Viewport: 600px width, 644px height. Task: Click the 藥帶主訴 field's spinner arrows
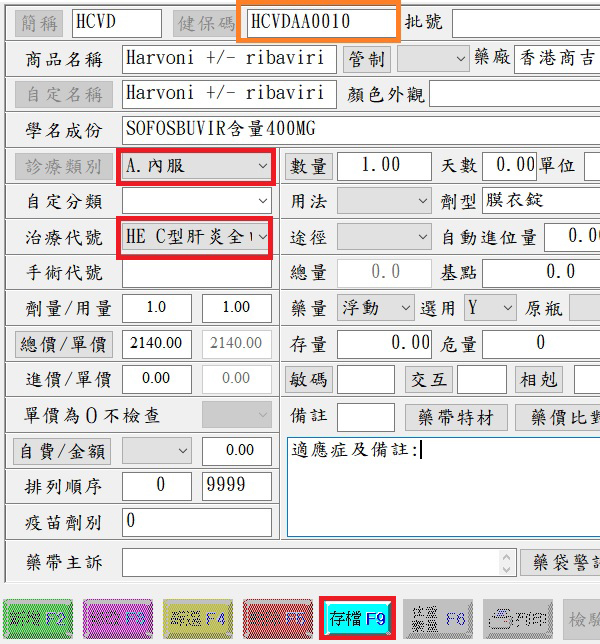(x=507, y=563)
